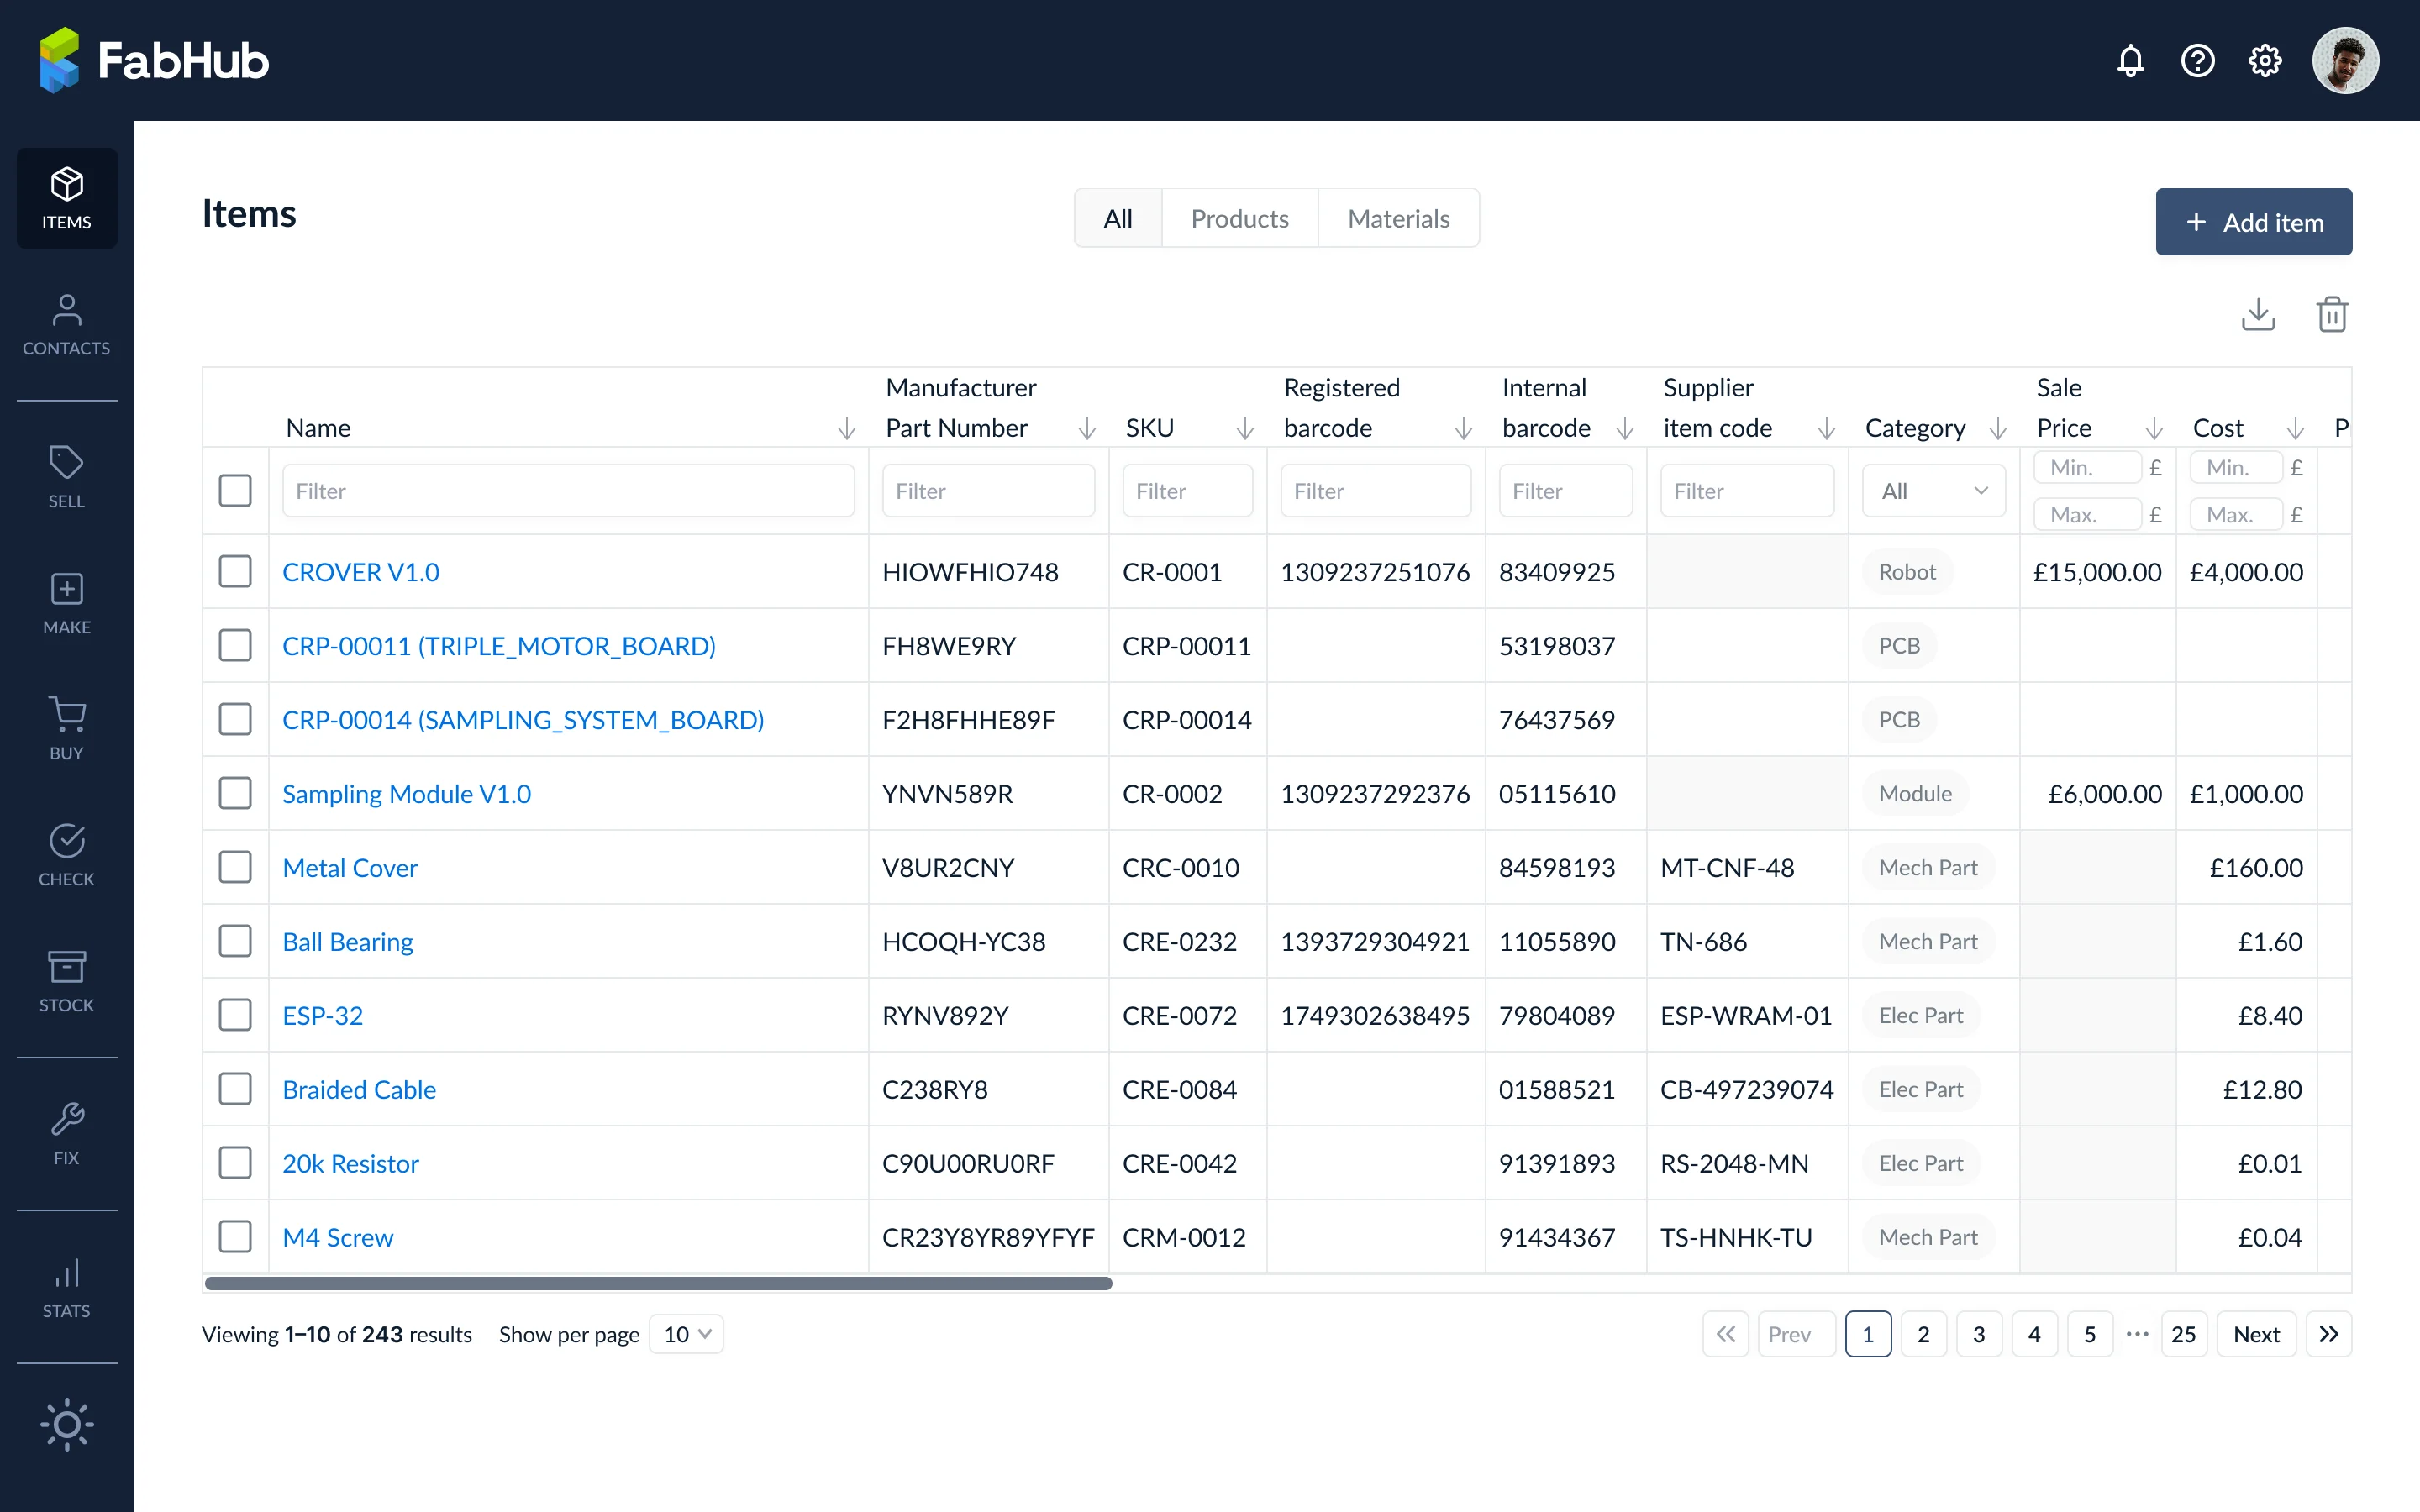Focus the Supplier item code filter

[x=1747, y=491]
